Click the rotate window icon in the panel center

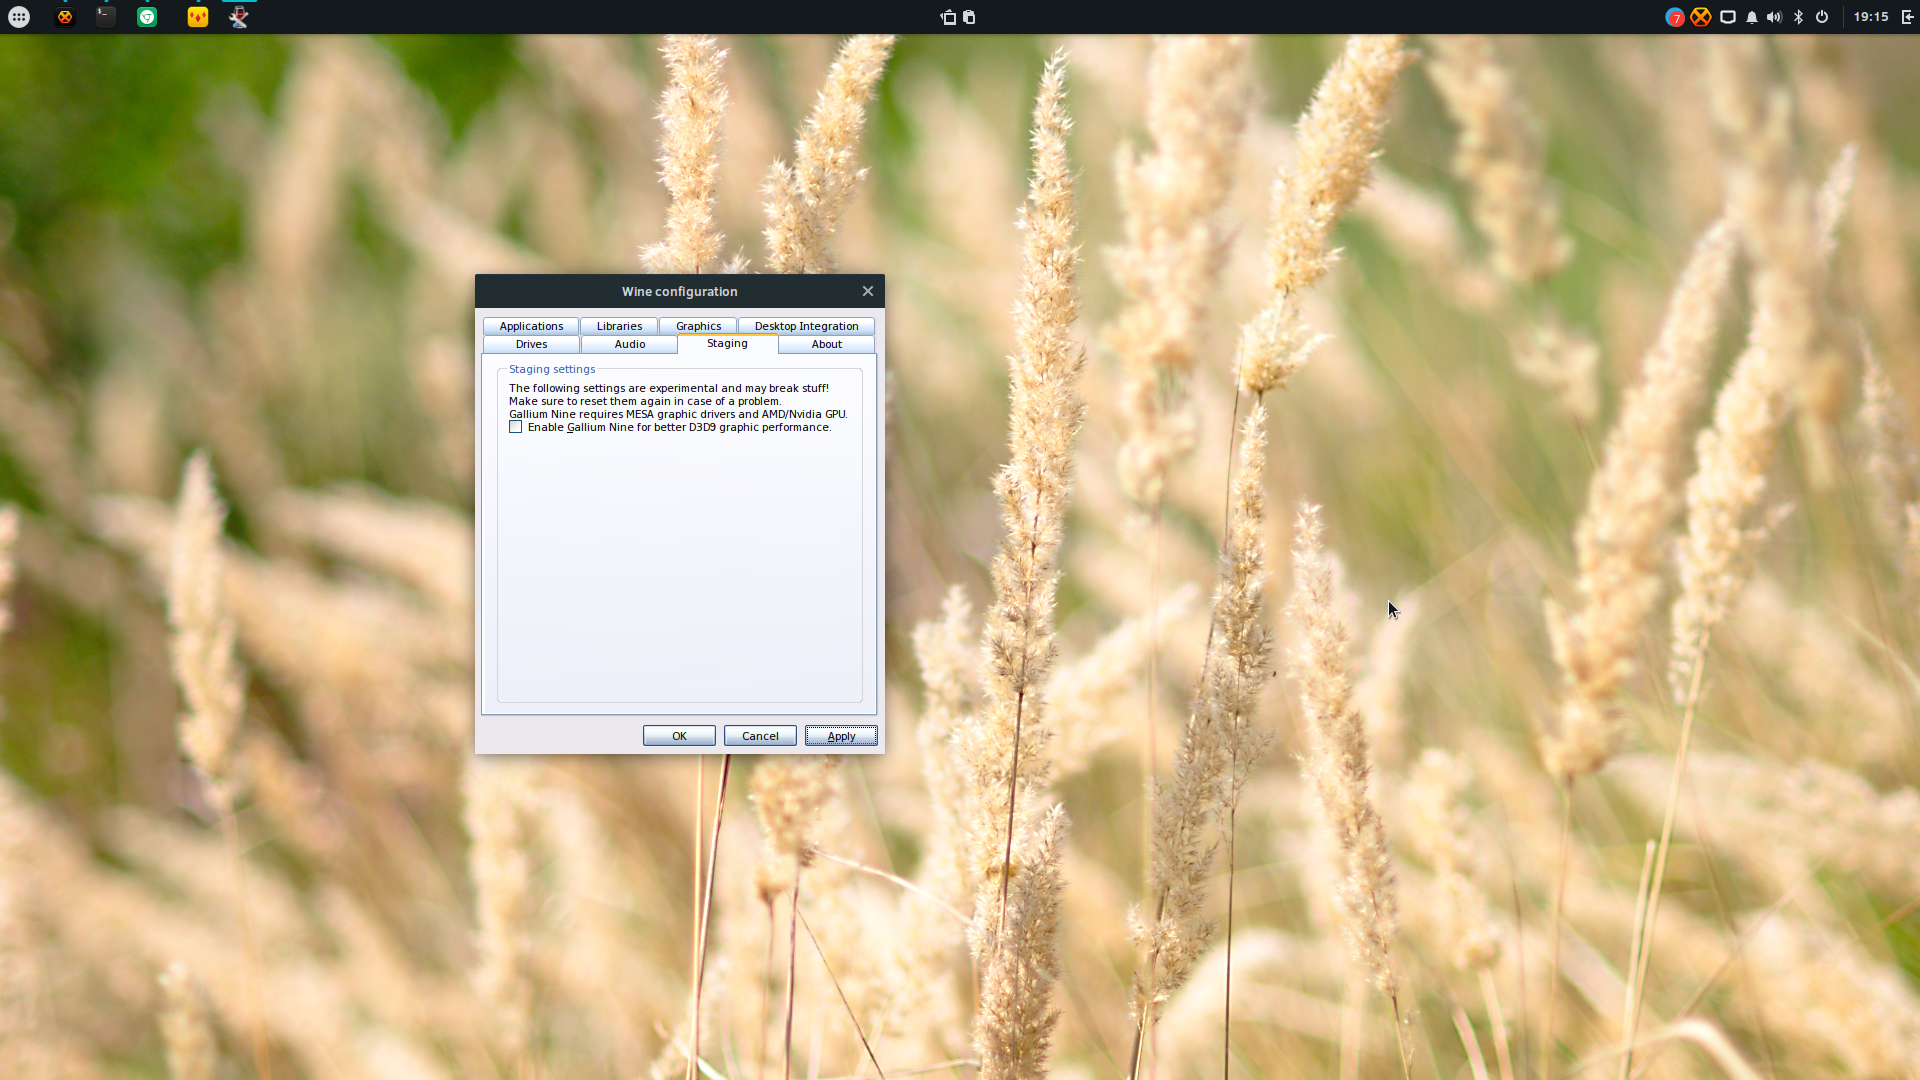[x=948, y=17]
